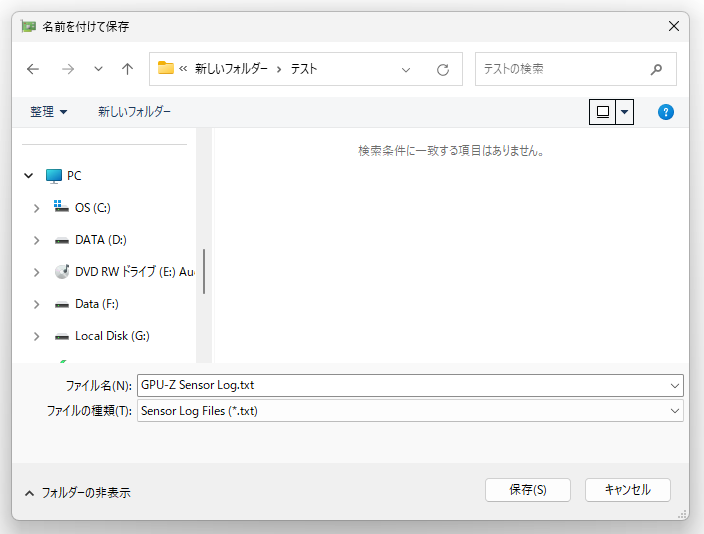Screen dimensions: 704x534
Task: Open the 整理 menu
Action: [x=48, y=112]
